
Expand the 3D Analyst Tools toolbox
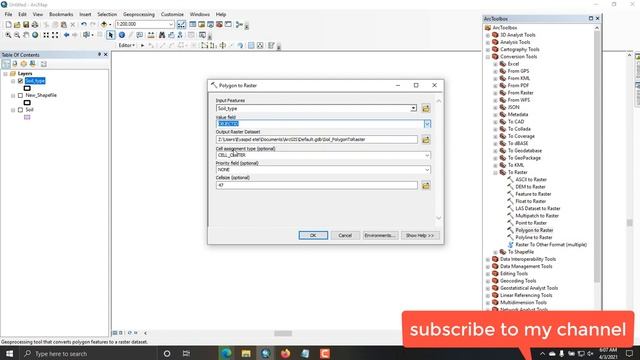(x=488, y=35)
